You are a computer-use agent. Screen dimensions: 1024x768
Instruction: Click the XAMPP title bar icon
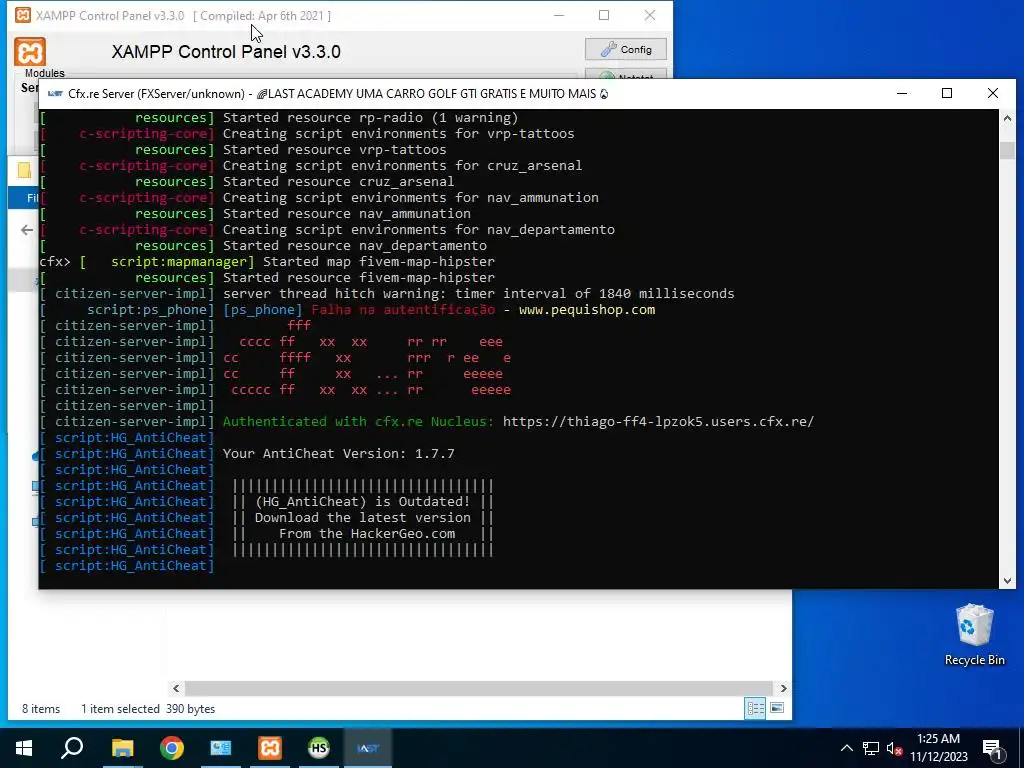click(23, 15)
